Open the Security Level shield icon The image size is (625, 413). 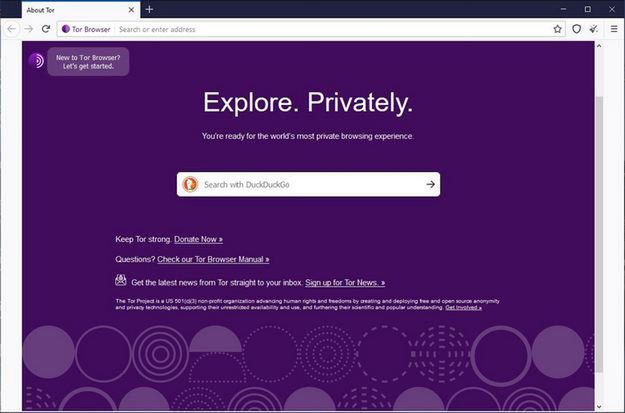[576, 29]
